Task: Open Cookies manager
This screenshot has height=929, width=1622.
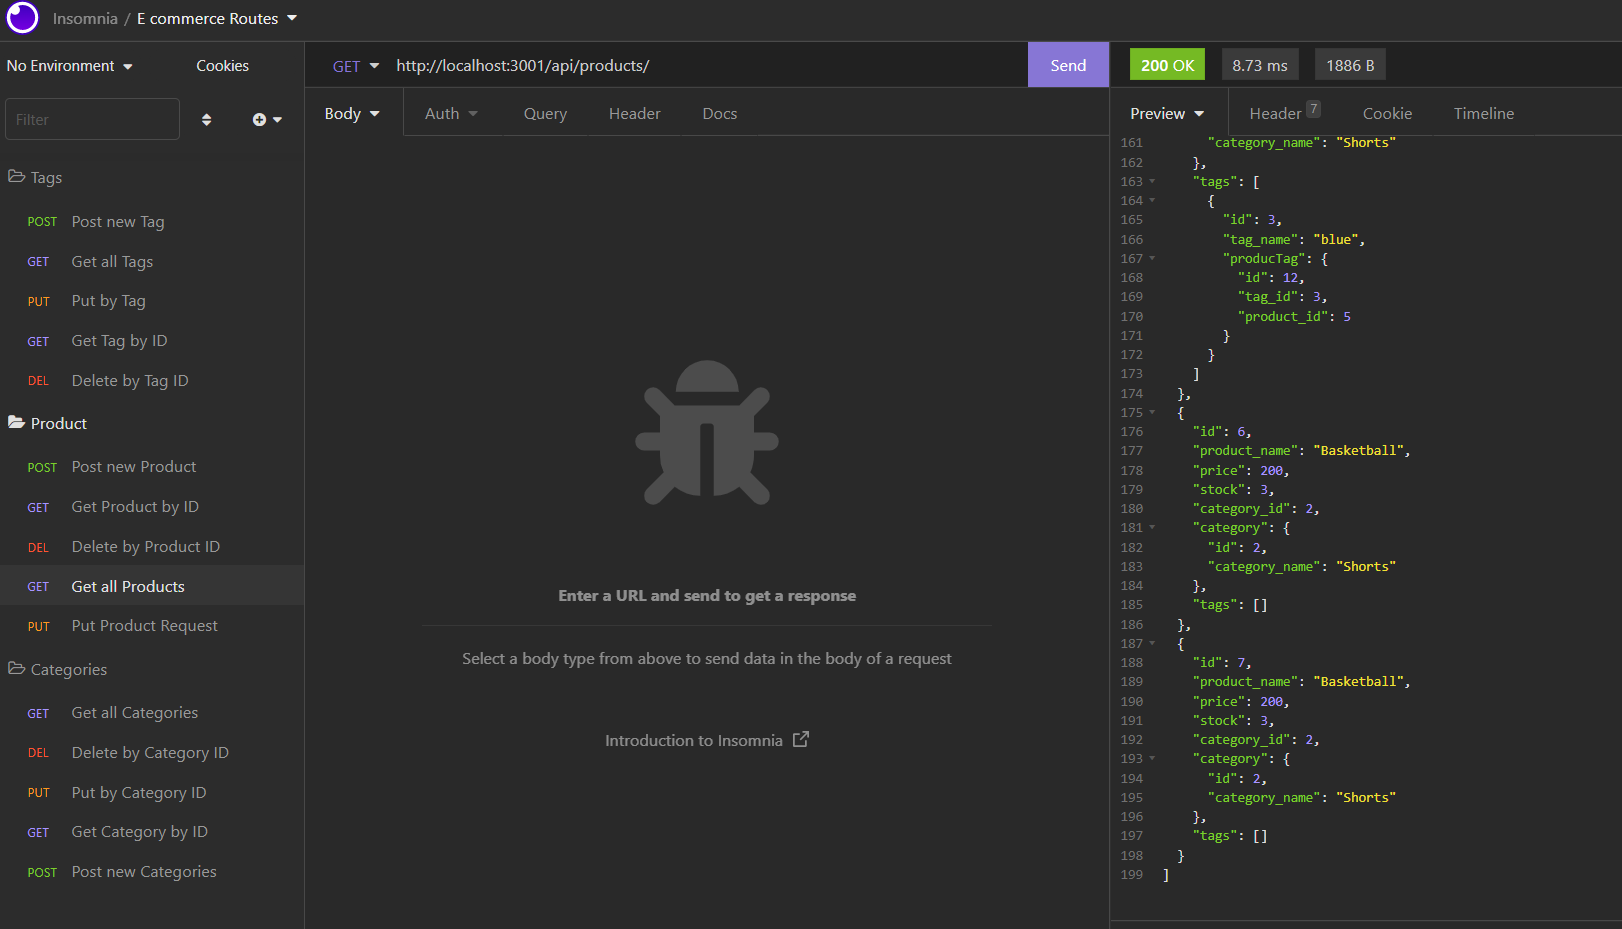Action: coord(222,66)
